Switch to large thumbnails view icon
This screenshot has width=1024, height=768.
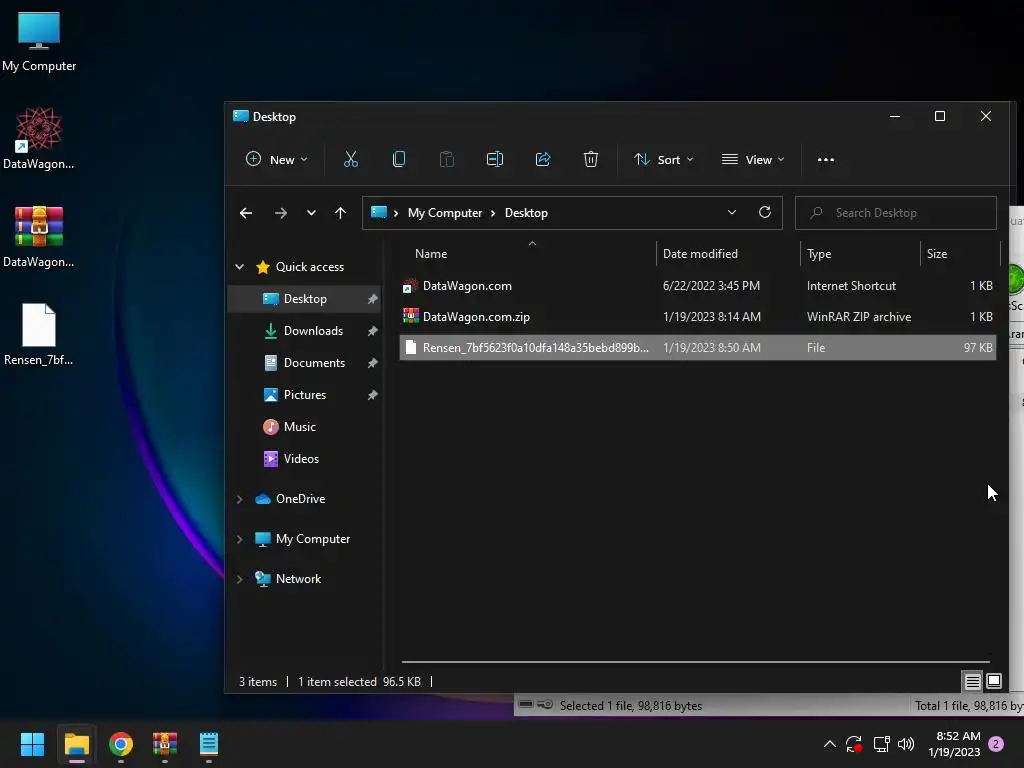coord(994,682)
